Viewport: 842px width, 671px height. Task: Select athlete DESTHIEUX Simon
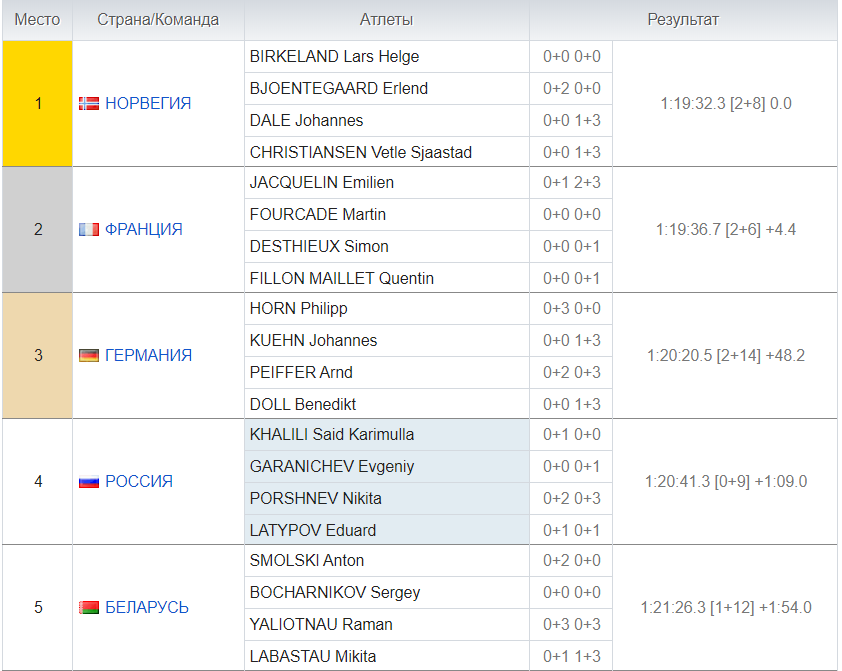[320, 246]
